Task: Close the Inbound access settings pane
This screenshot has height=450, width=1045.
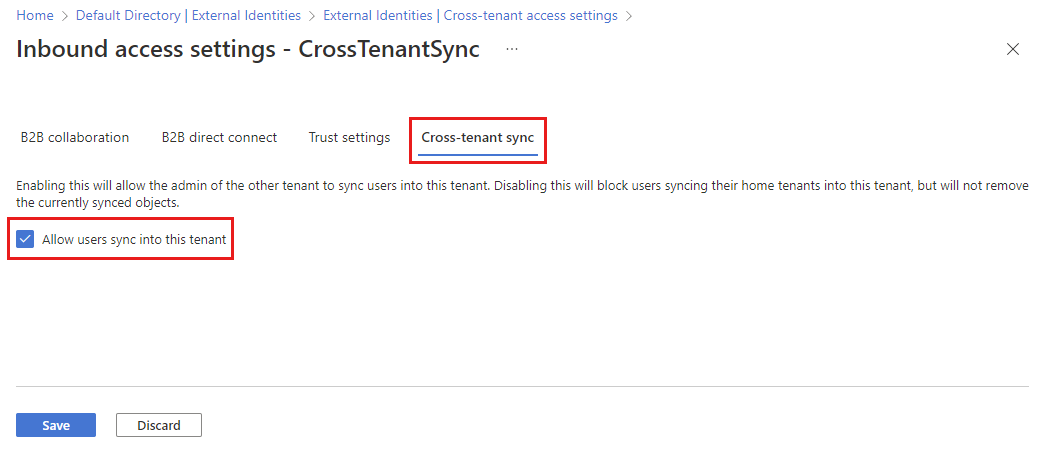Action: (1013, 49)
